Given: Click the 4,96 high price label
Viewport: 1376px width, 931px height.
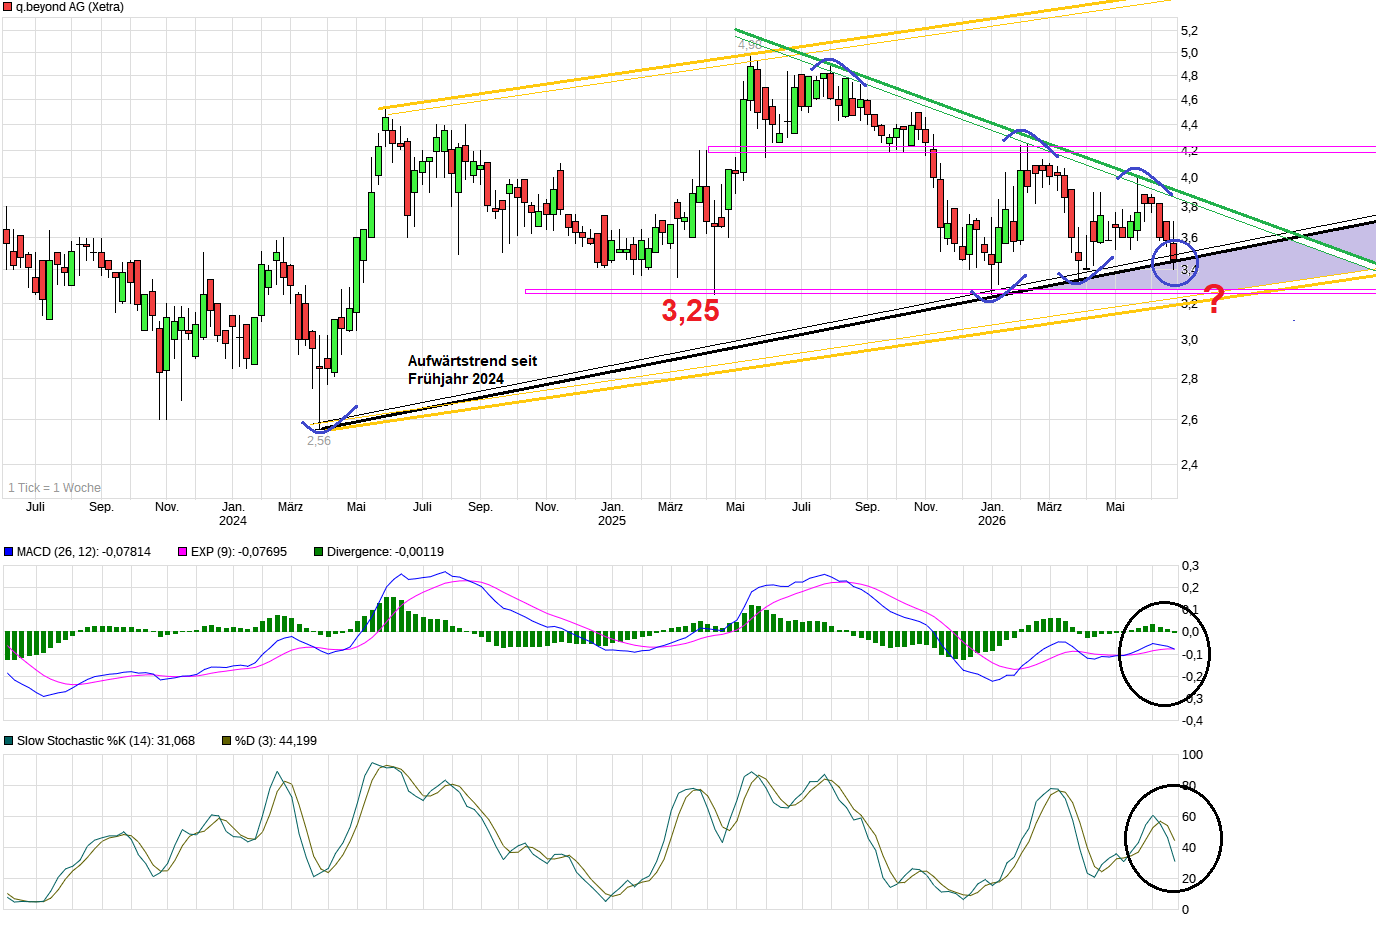Looking at the screenshot, I should tap(749, 45).
